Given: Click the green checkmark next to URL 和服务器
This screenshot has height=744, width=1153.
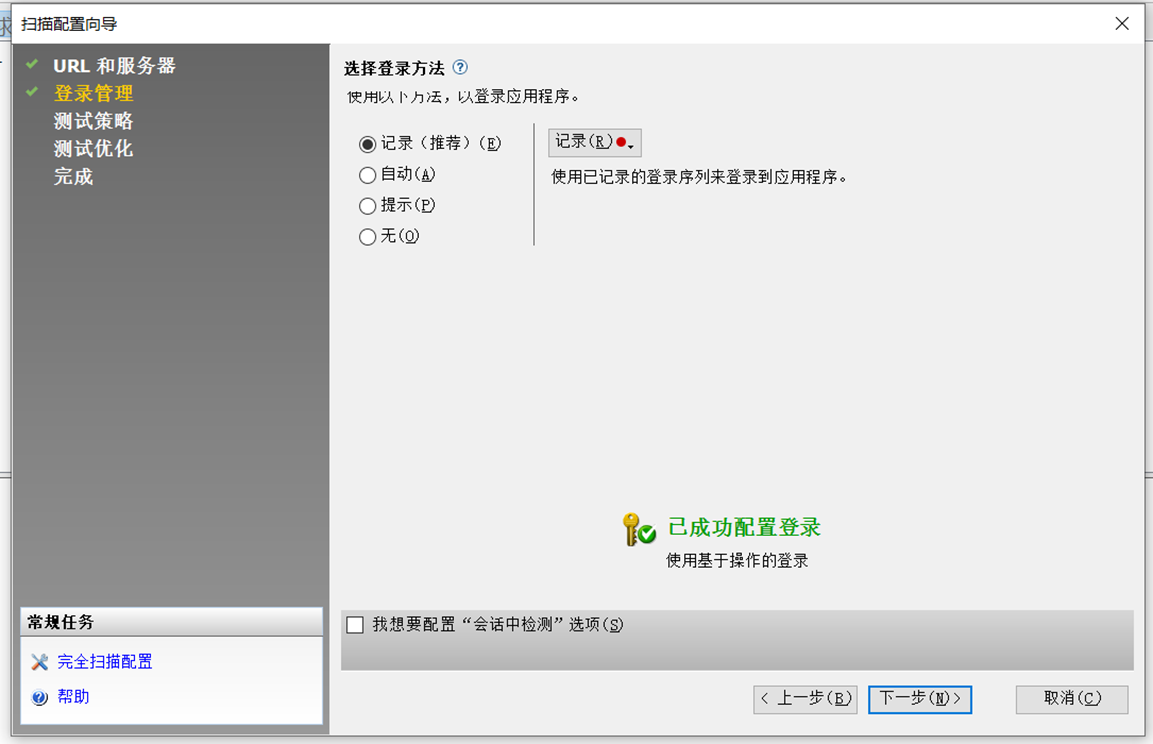Looking at the screenshot, I should click(32, 65).
